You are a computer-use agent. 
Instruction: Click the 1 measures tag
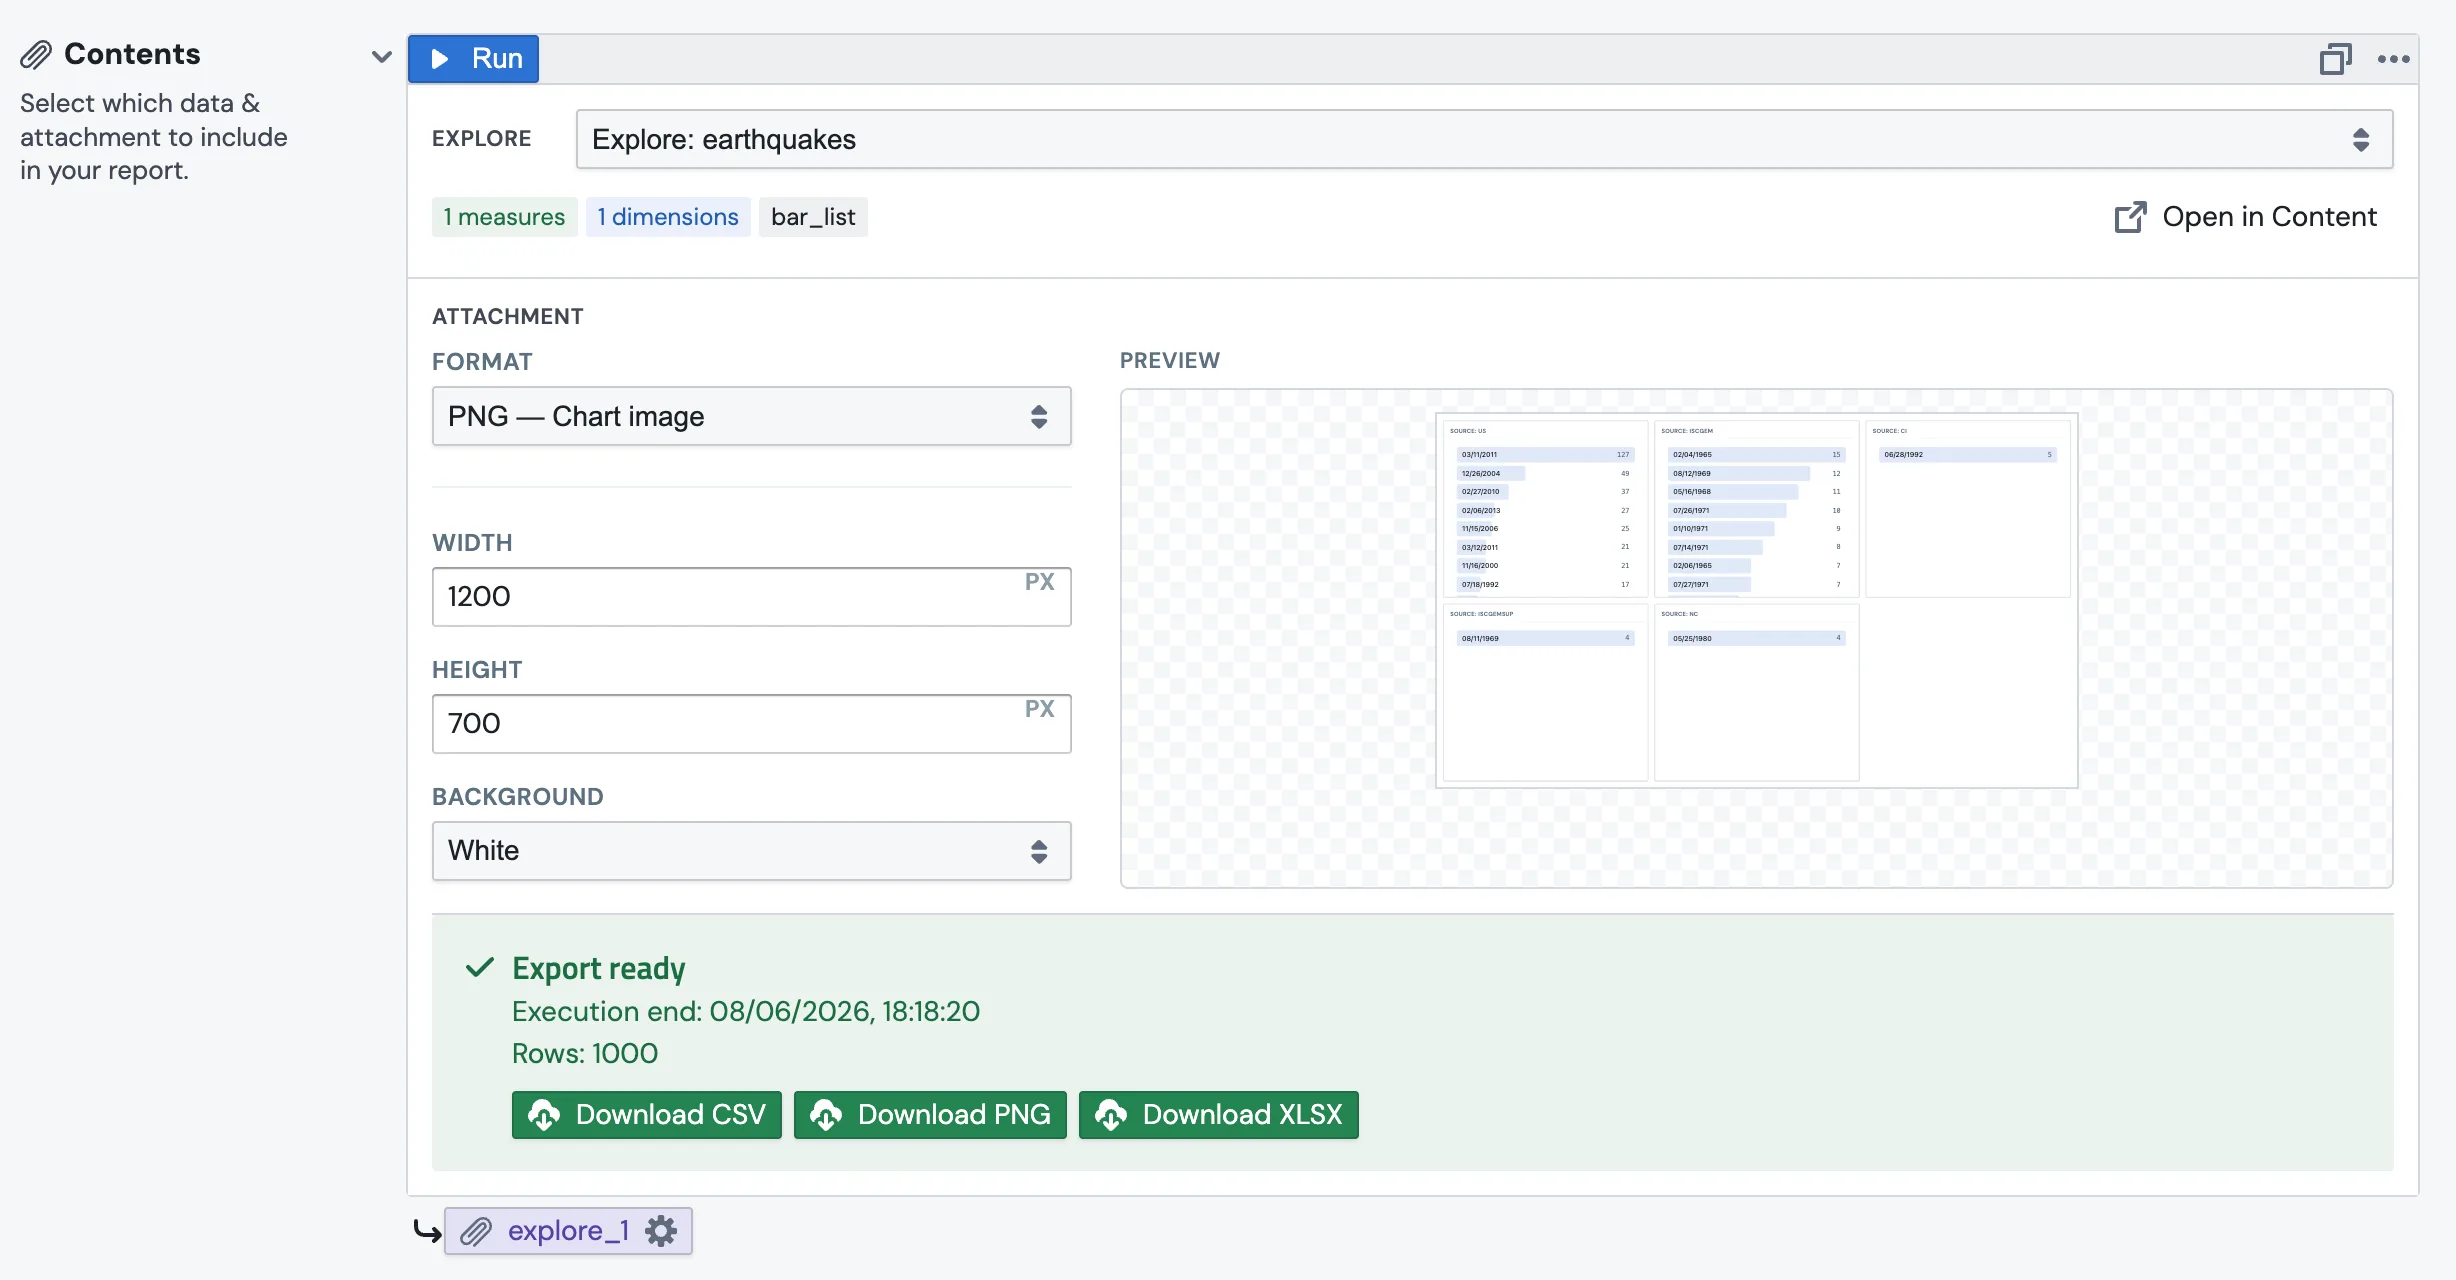pyautogui.click(x=504, y=217)
